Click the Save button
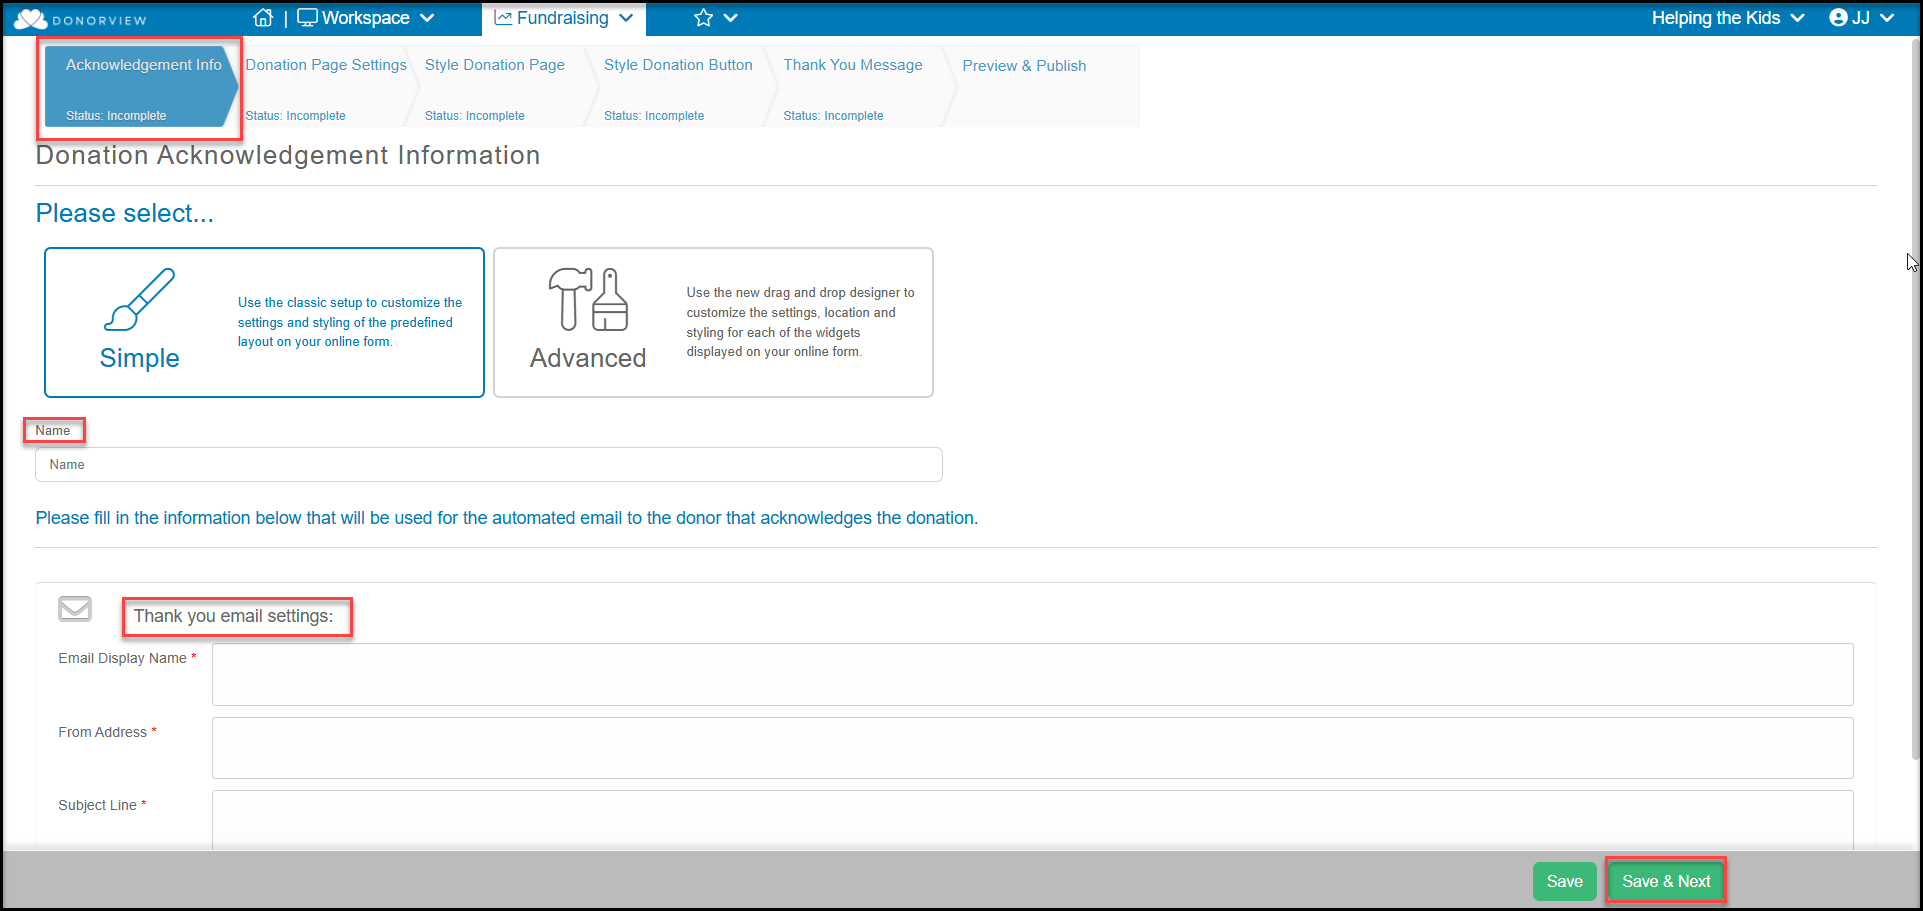The width and height of the screenshot is (1923, 911). (x=1564, y=881)
